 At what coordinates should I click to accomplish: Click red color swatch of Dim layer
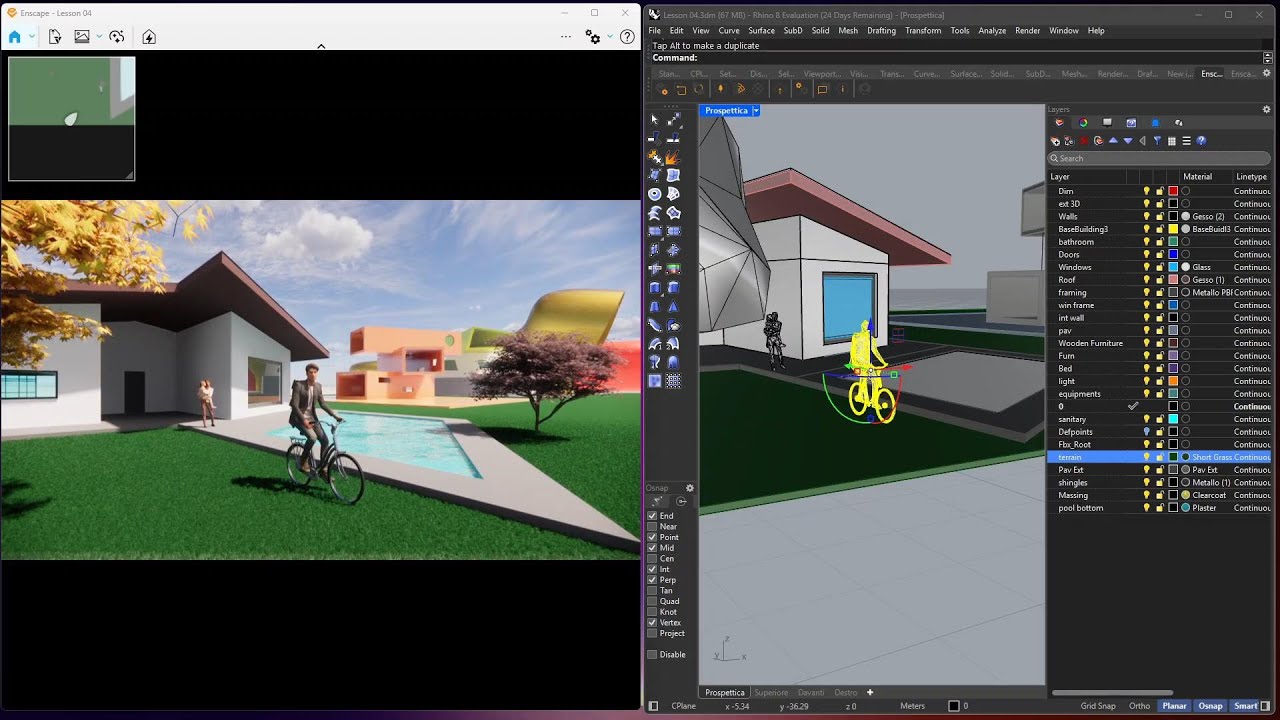1173,191
